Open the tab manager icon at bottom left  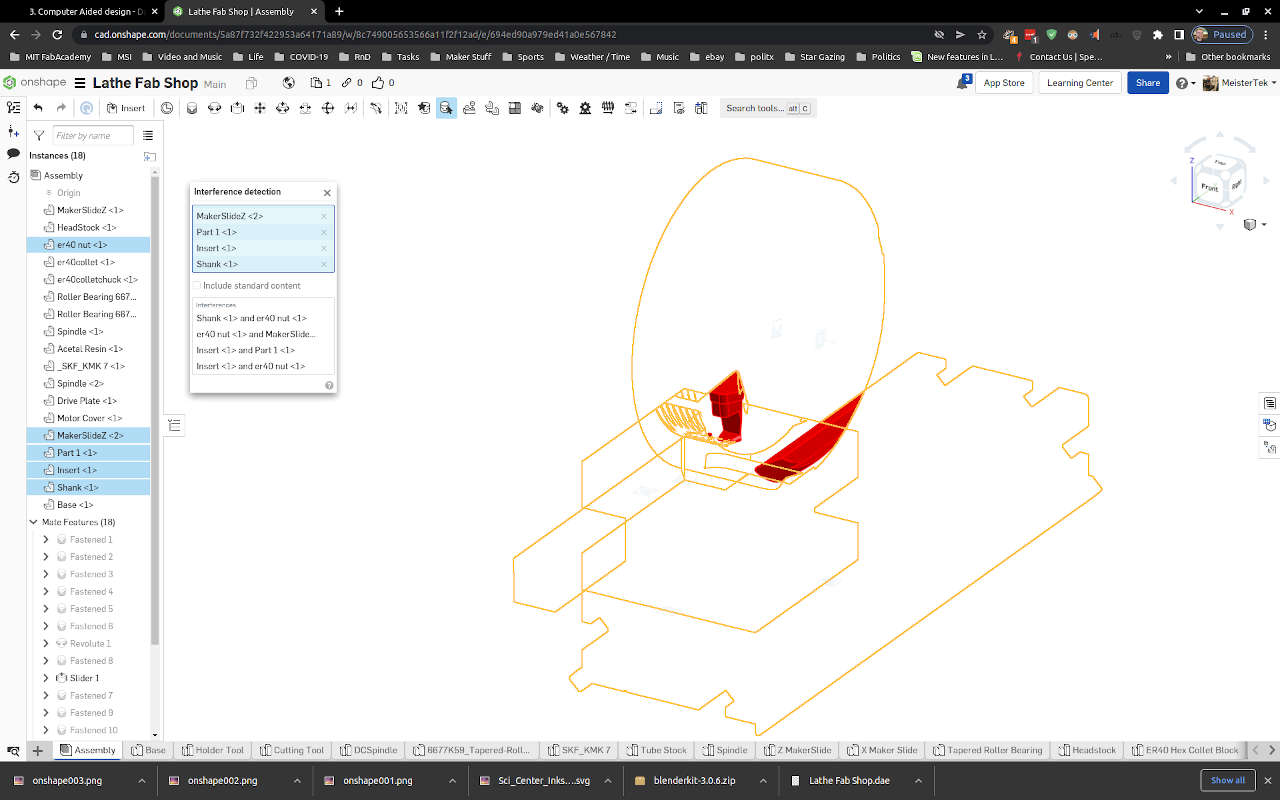[x=13, y=750]
